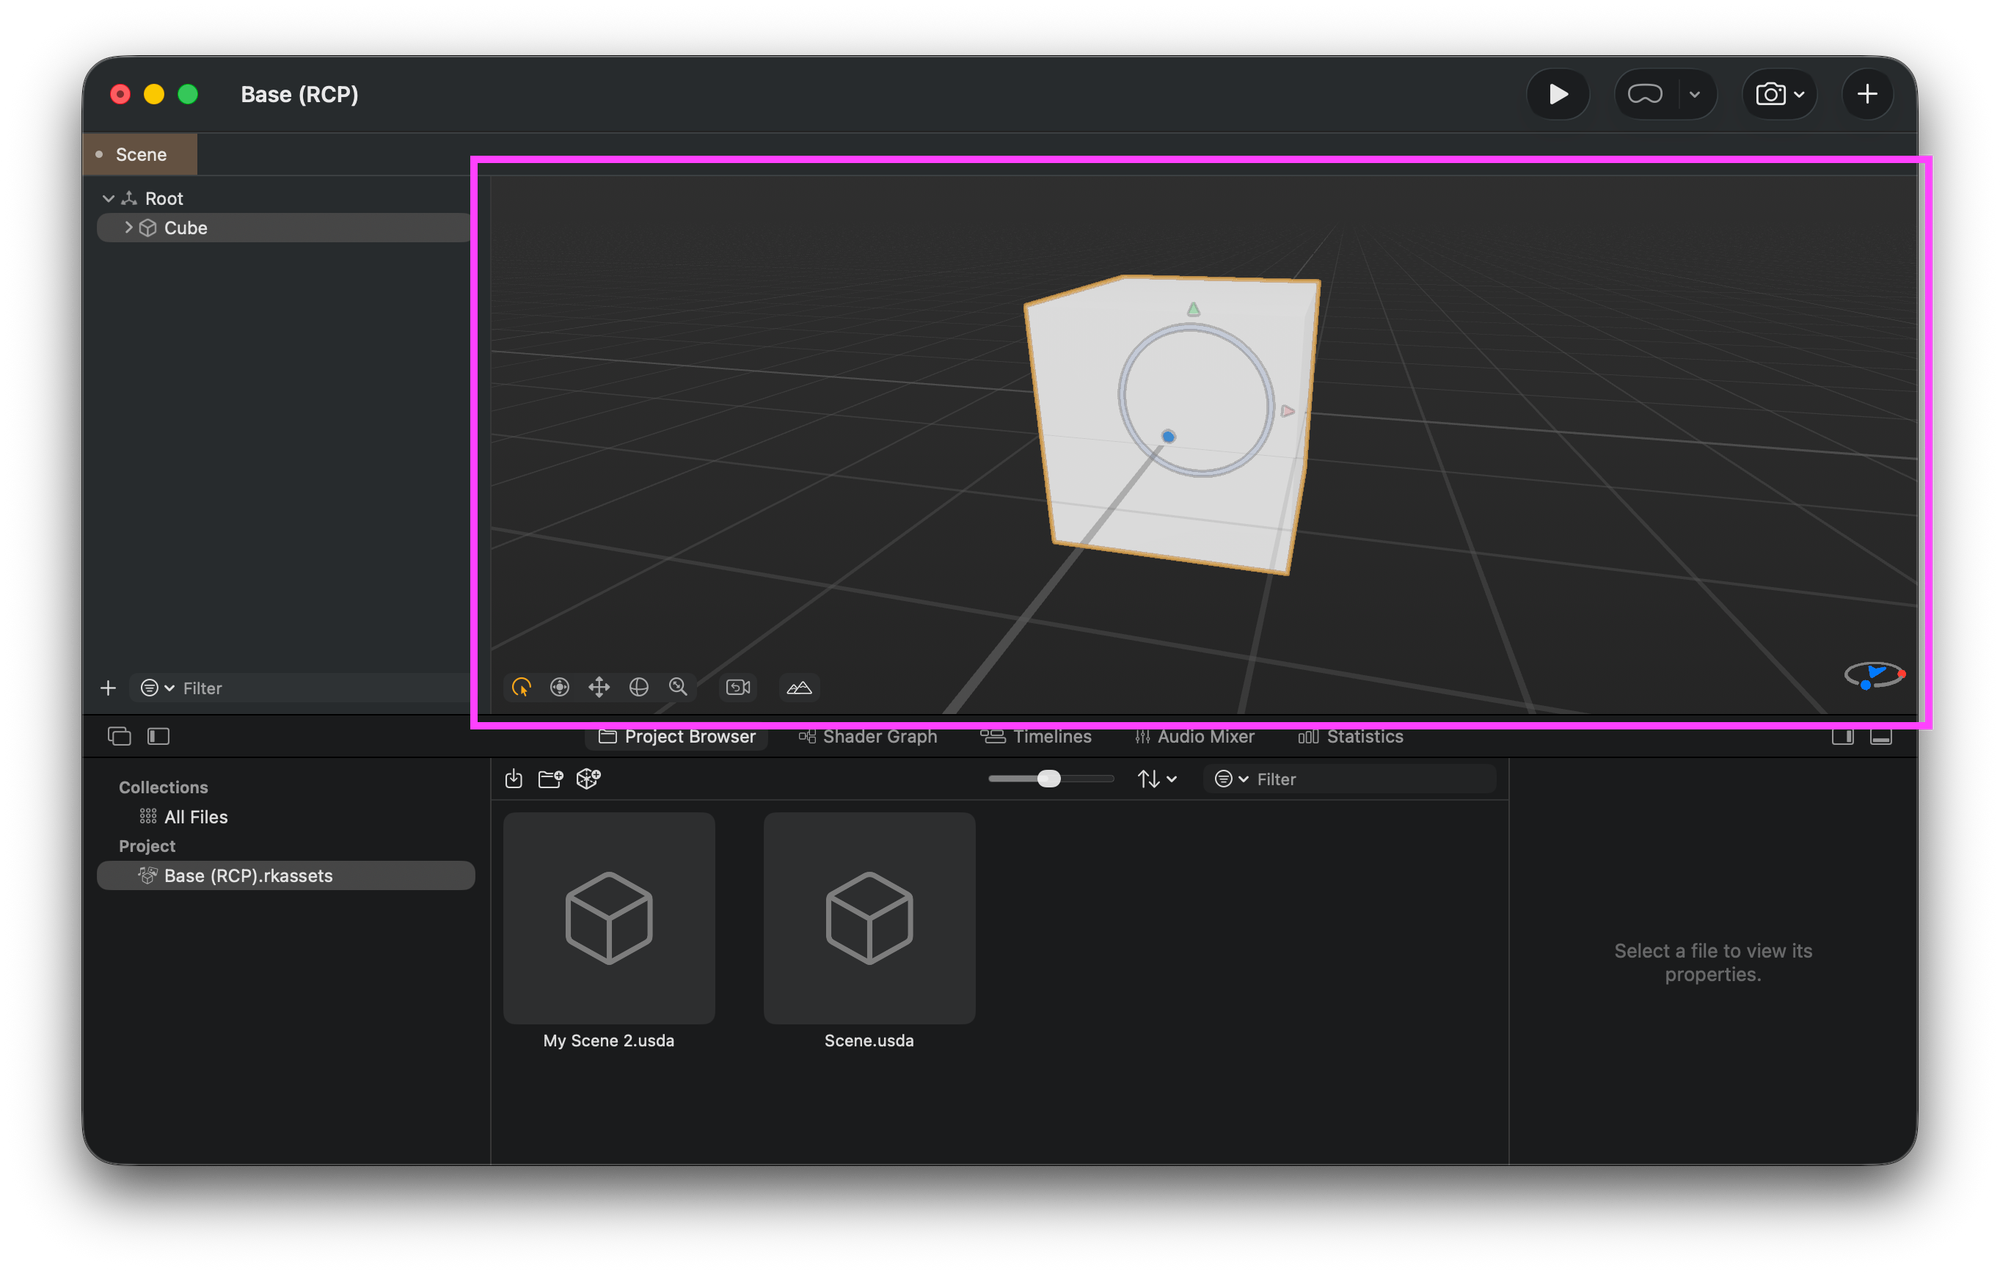Open the sort order dropdown
The image size is (2000, 1274).
tap(1157, 779)
